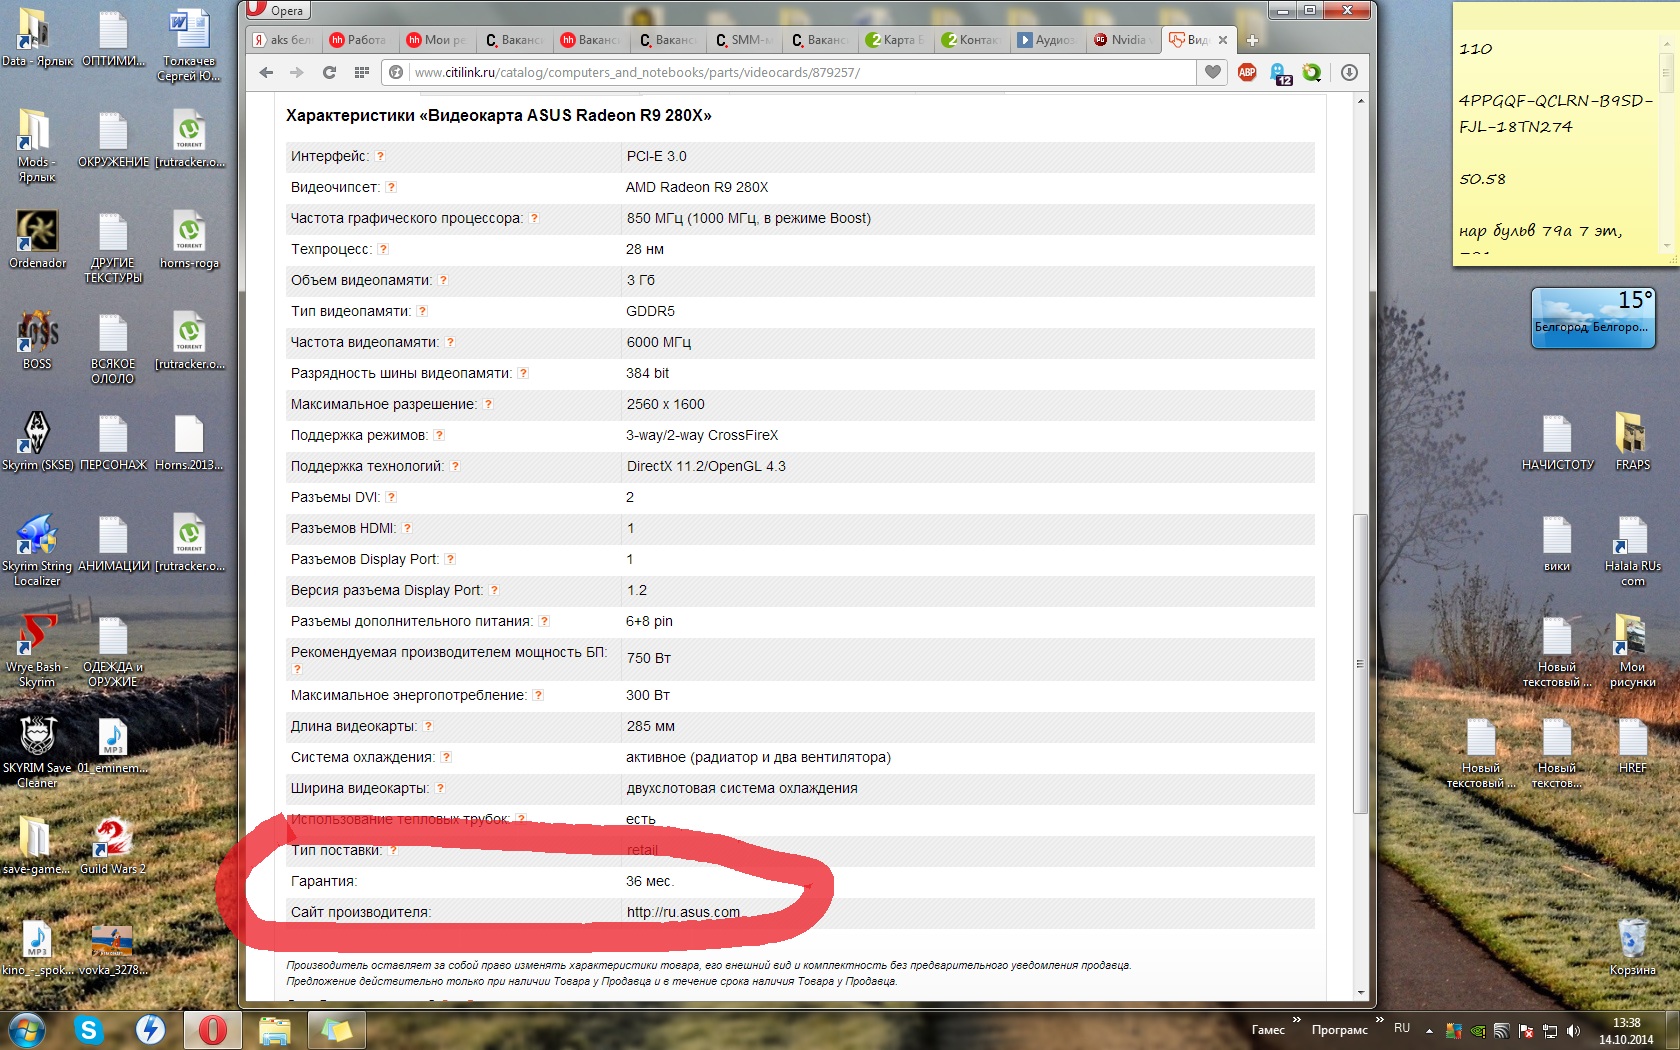The width and height of the screenshot is (1680, 1050).
Task: Reload the current Citilink page
Action: tap(329, 72)
